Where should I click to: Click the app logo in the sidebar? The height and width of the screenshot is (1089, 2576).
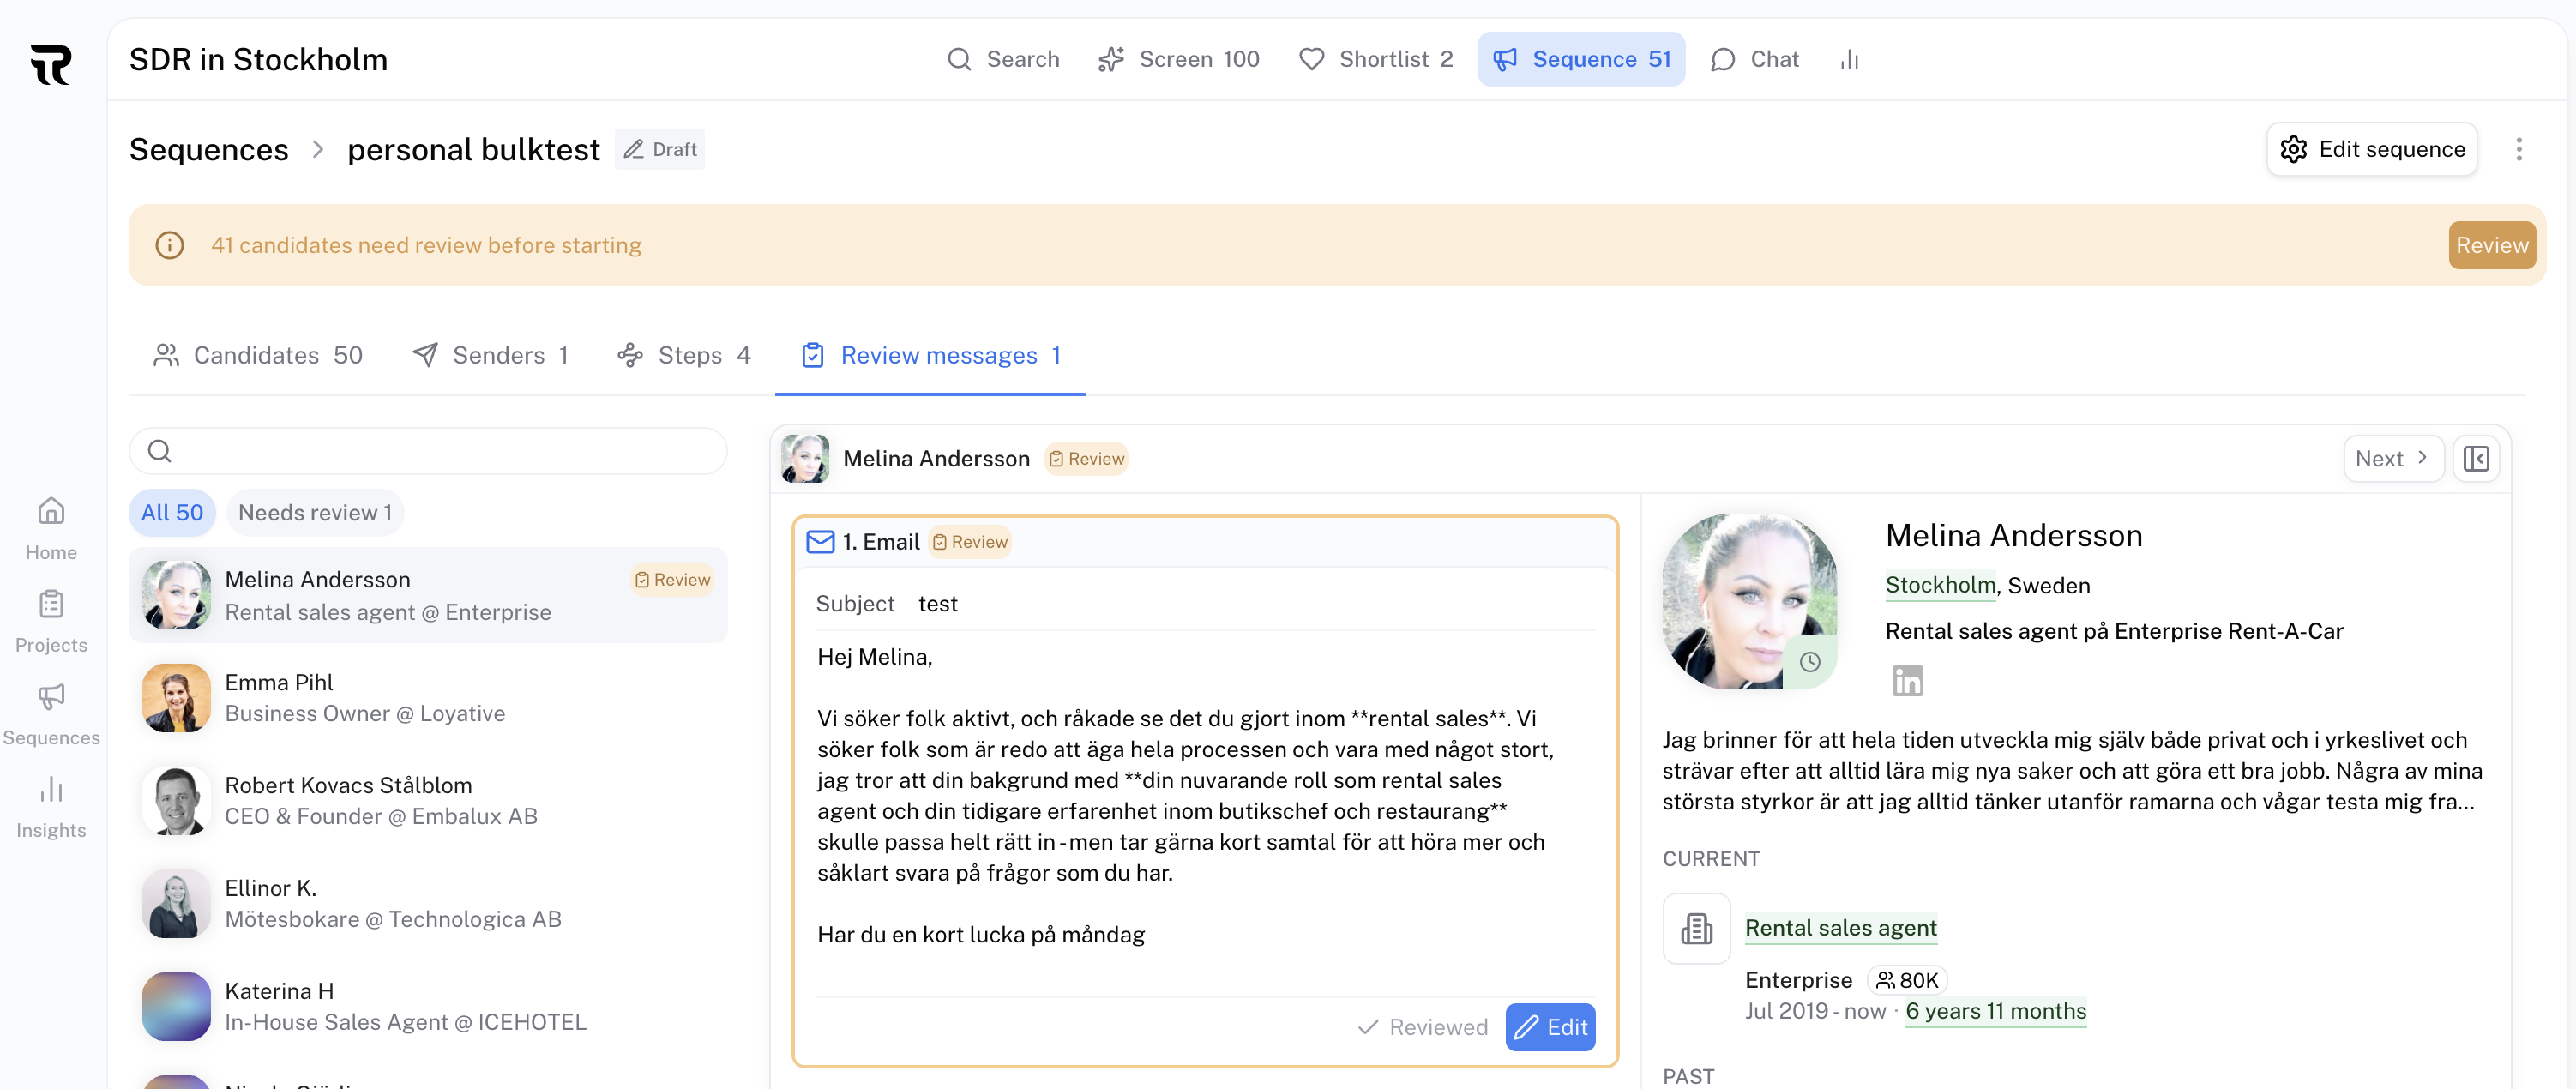51,65
